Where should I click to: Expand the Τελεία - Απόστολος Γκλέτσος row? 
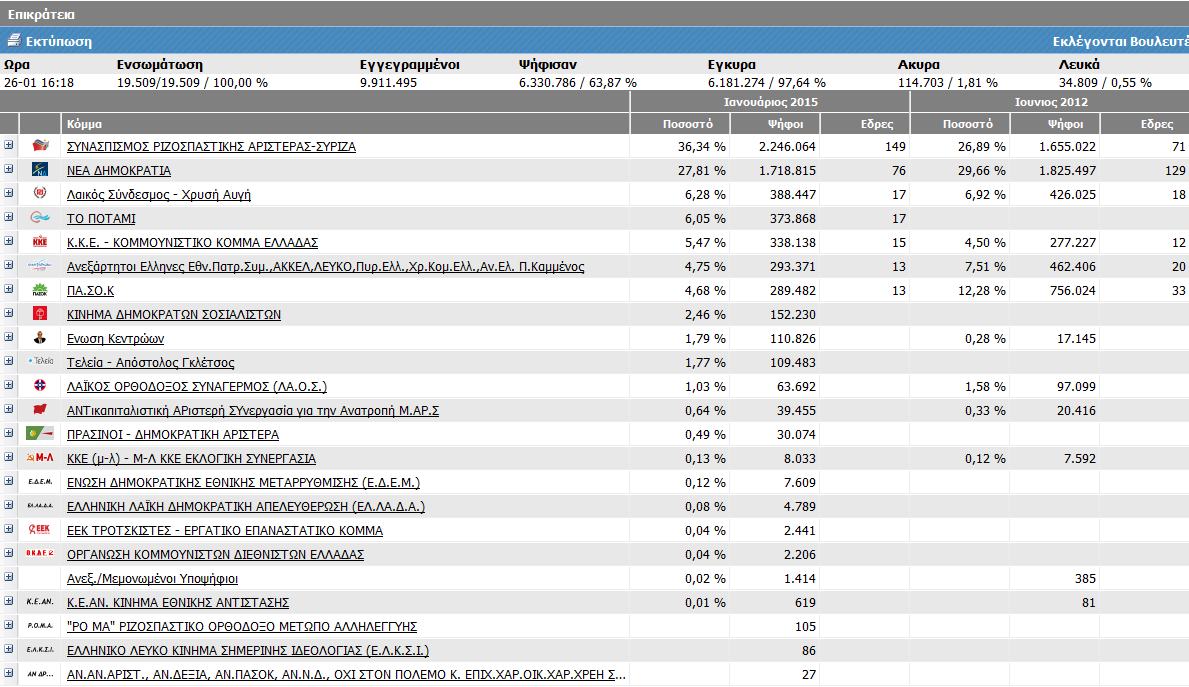coord(8,361)
